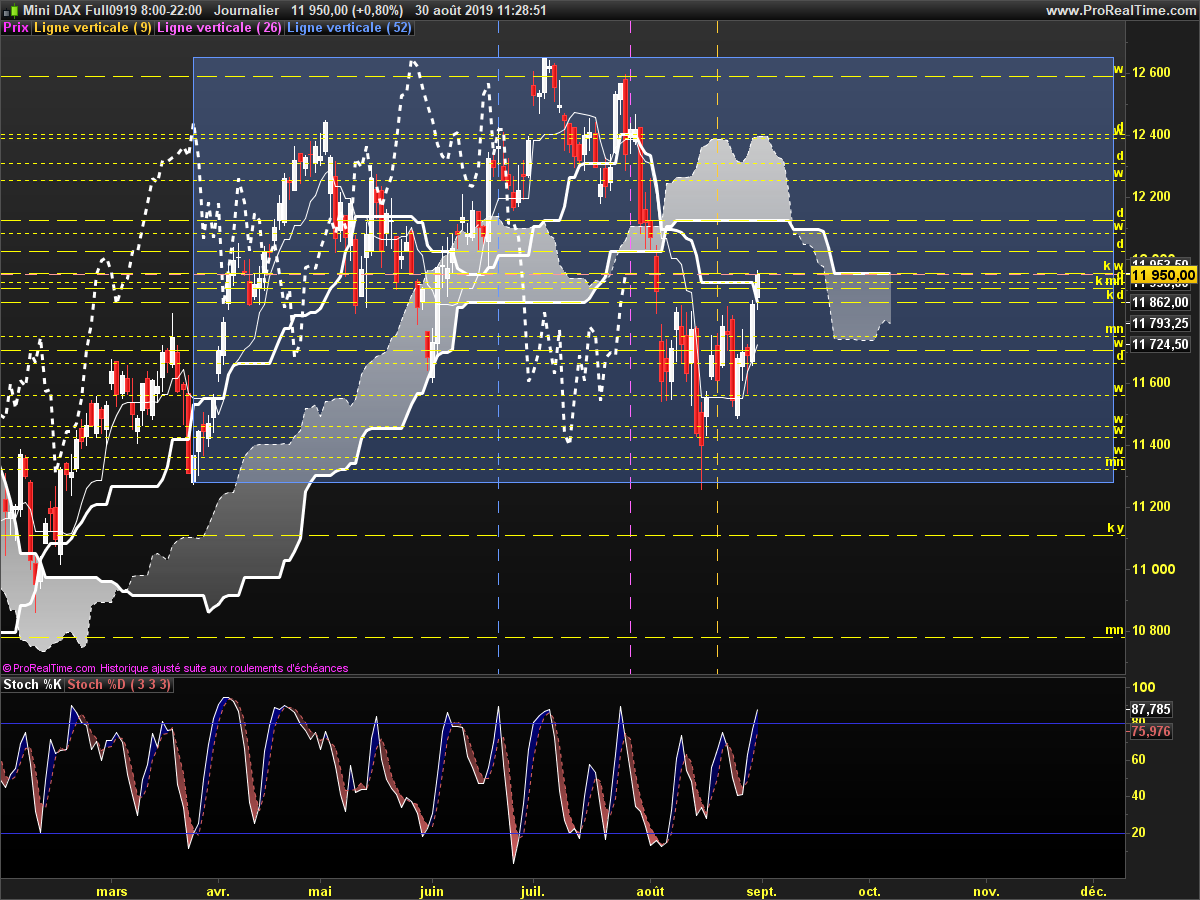Click the août label on time axis
The height and width of the screenshot is (900, 1200).
point(650,890)
